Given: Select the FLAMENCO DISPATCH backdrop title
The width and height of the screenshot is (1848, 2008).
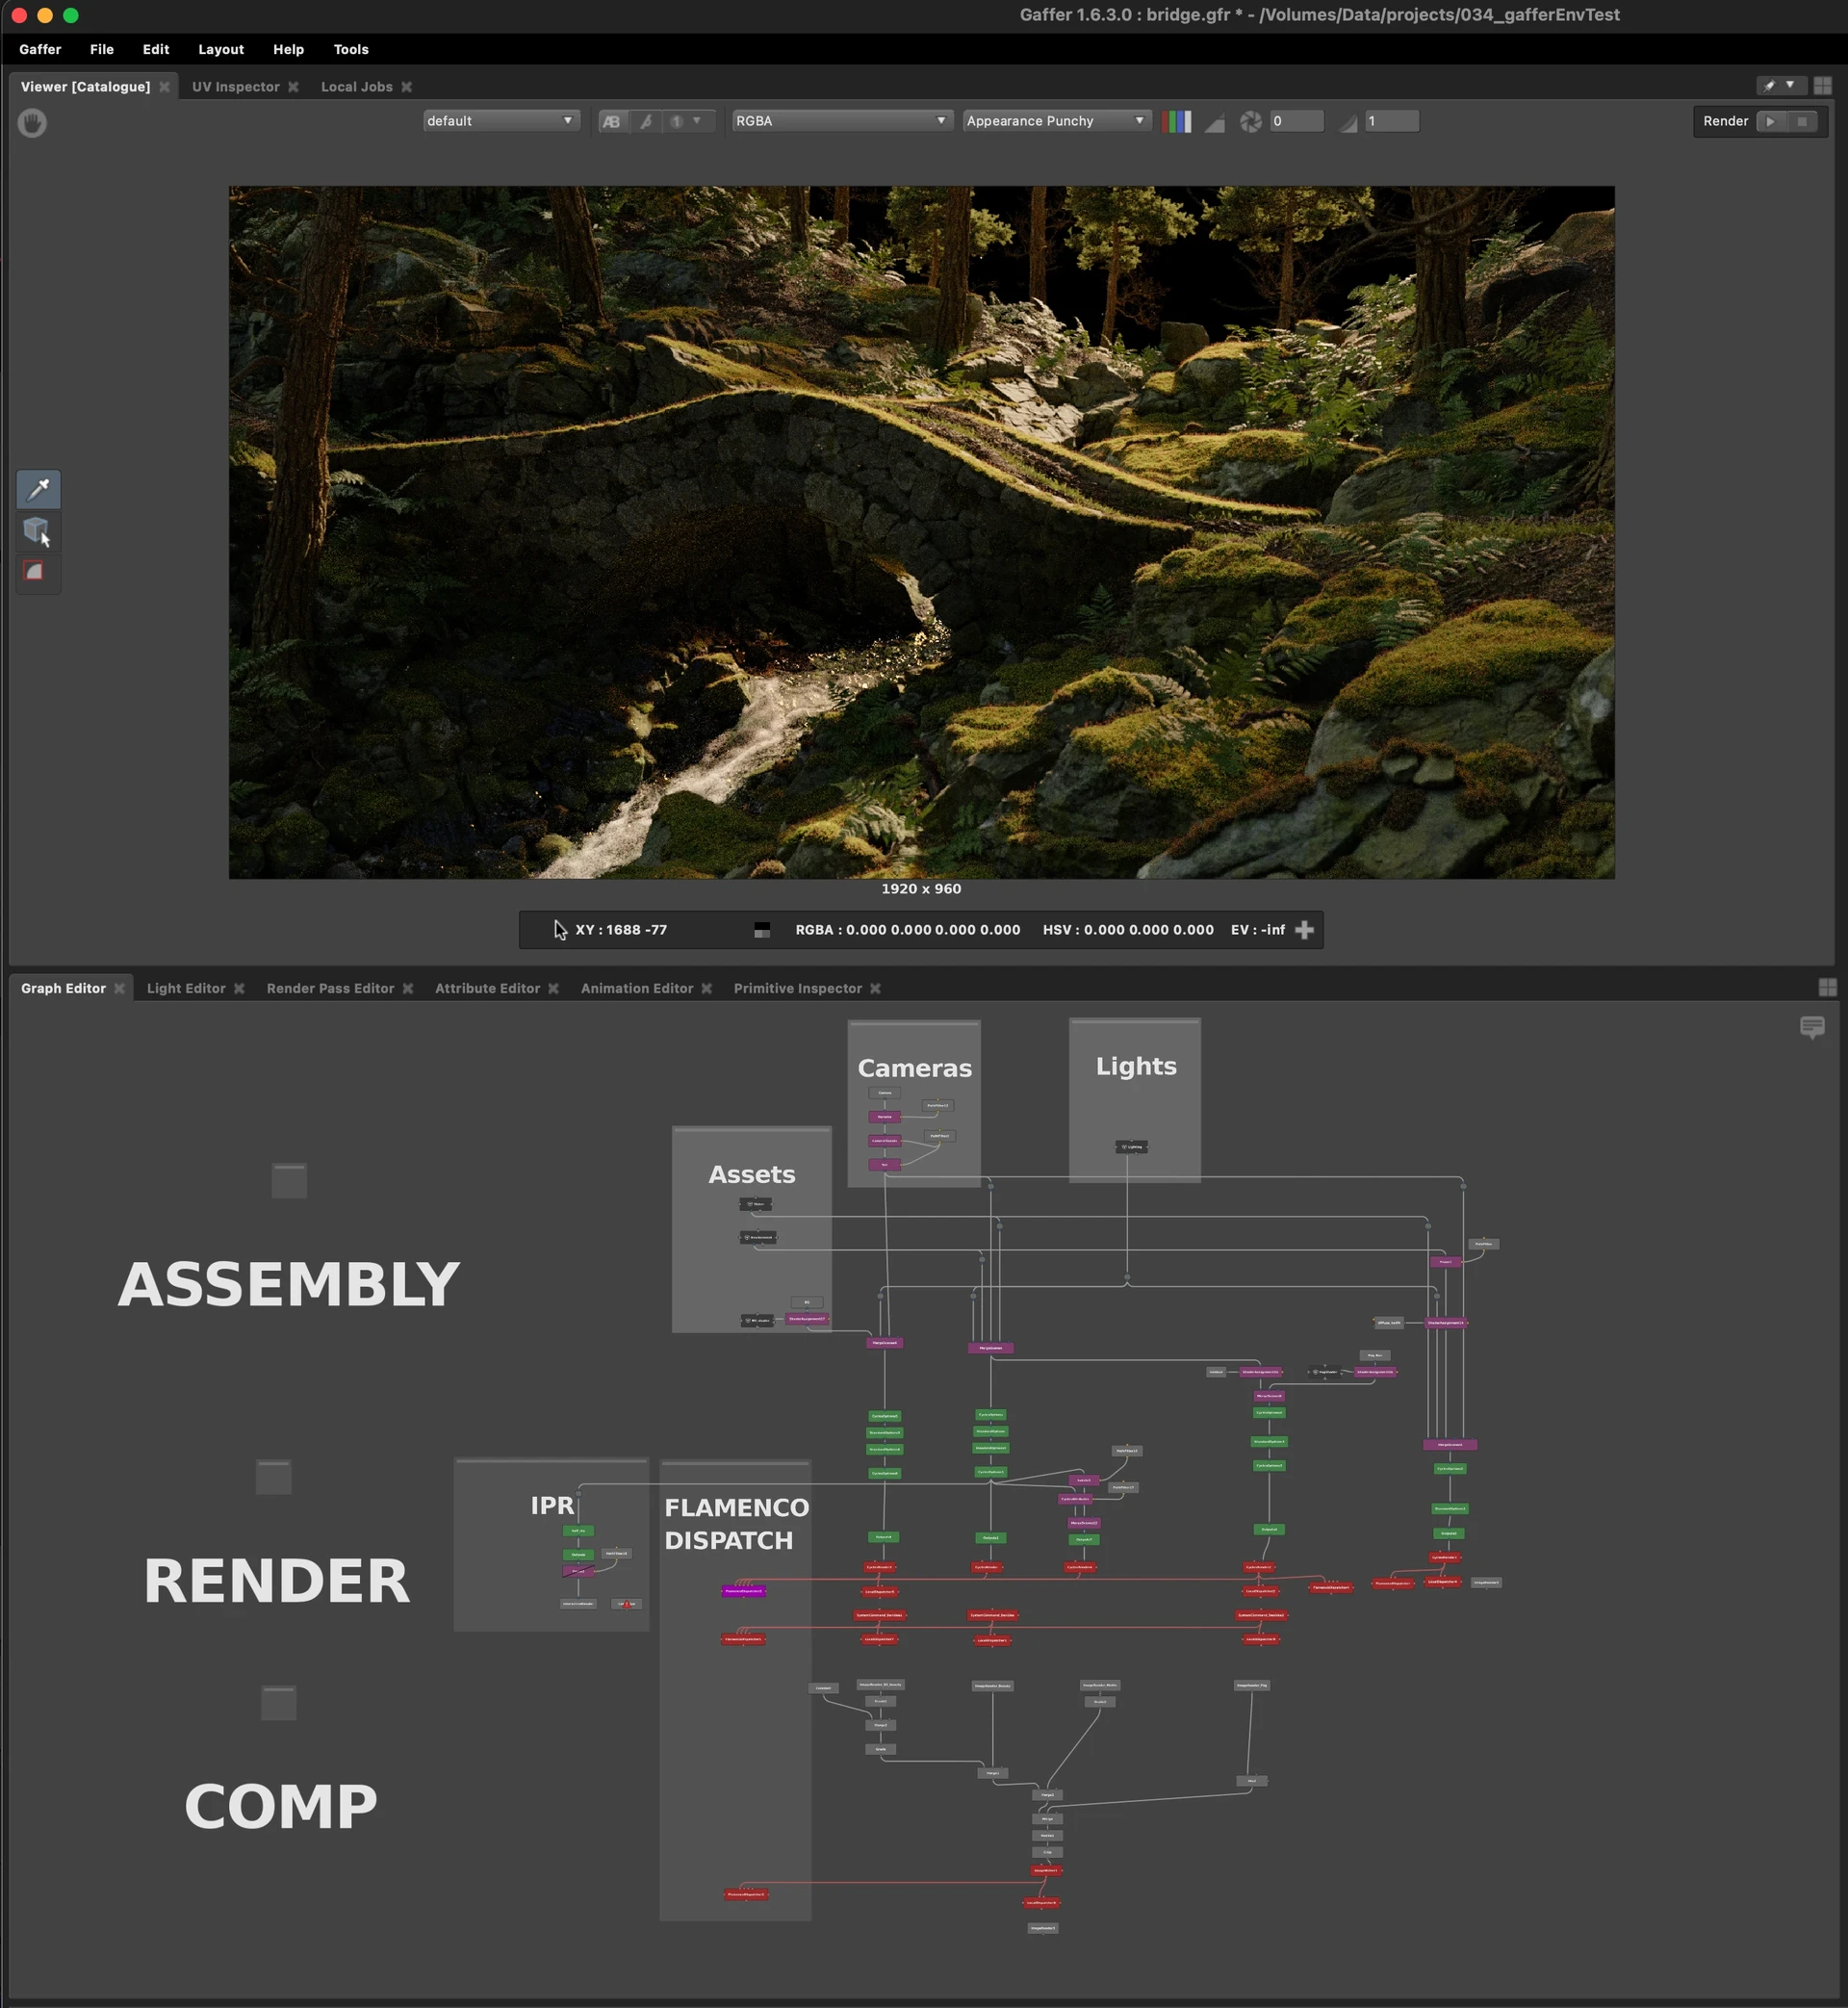Looking at the screenshot, I should 737,1523.
